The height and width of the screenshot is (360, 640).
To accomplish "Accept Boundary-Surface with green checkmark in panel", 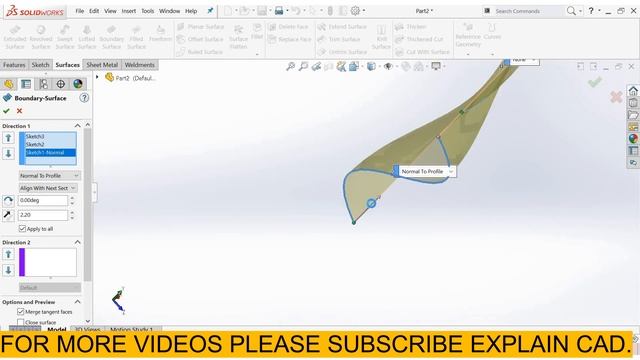I will (x=6, y=111).
